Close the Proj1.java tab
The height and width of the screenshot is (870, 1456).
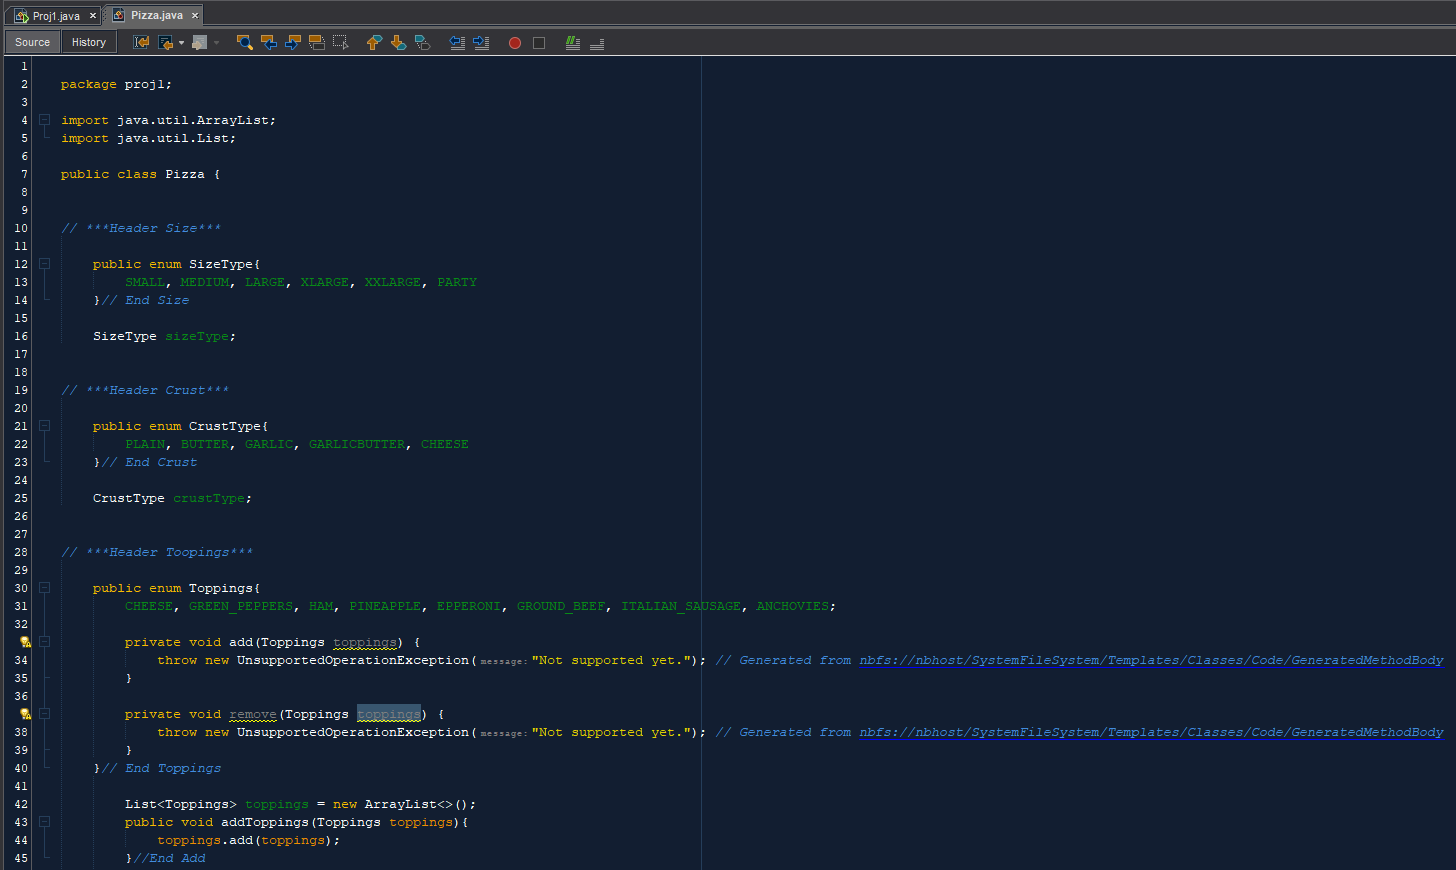(x=93, y=16)
